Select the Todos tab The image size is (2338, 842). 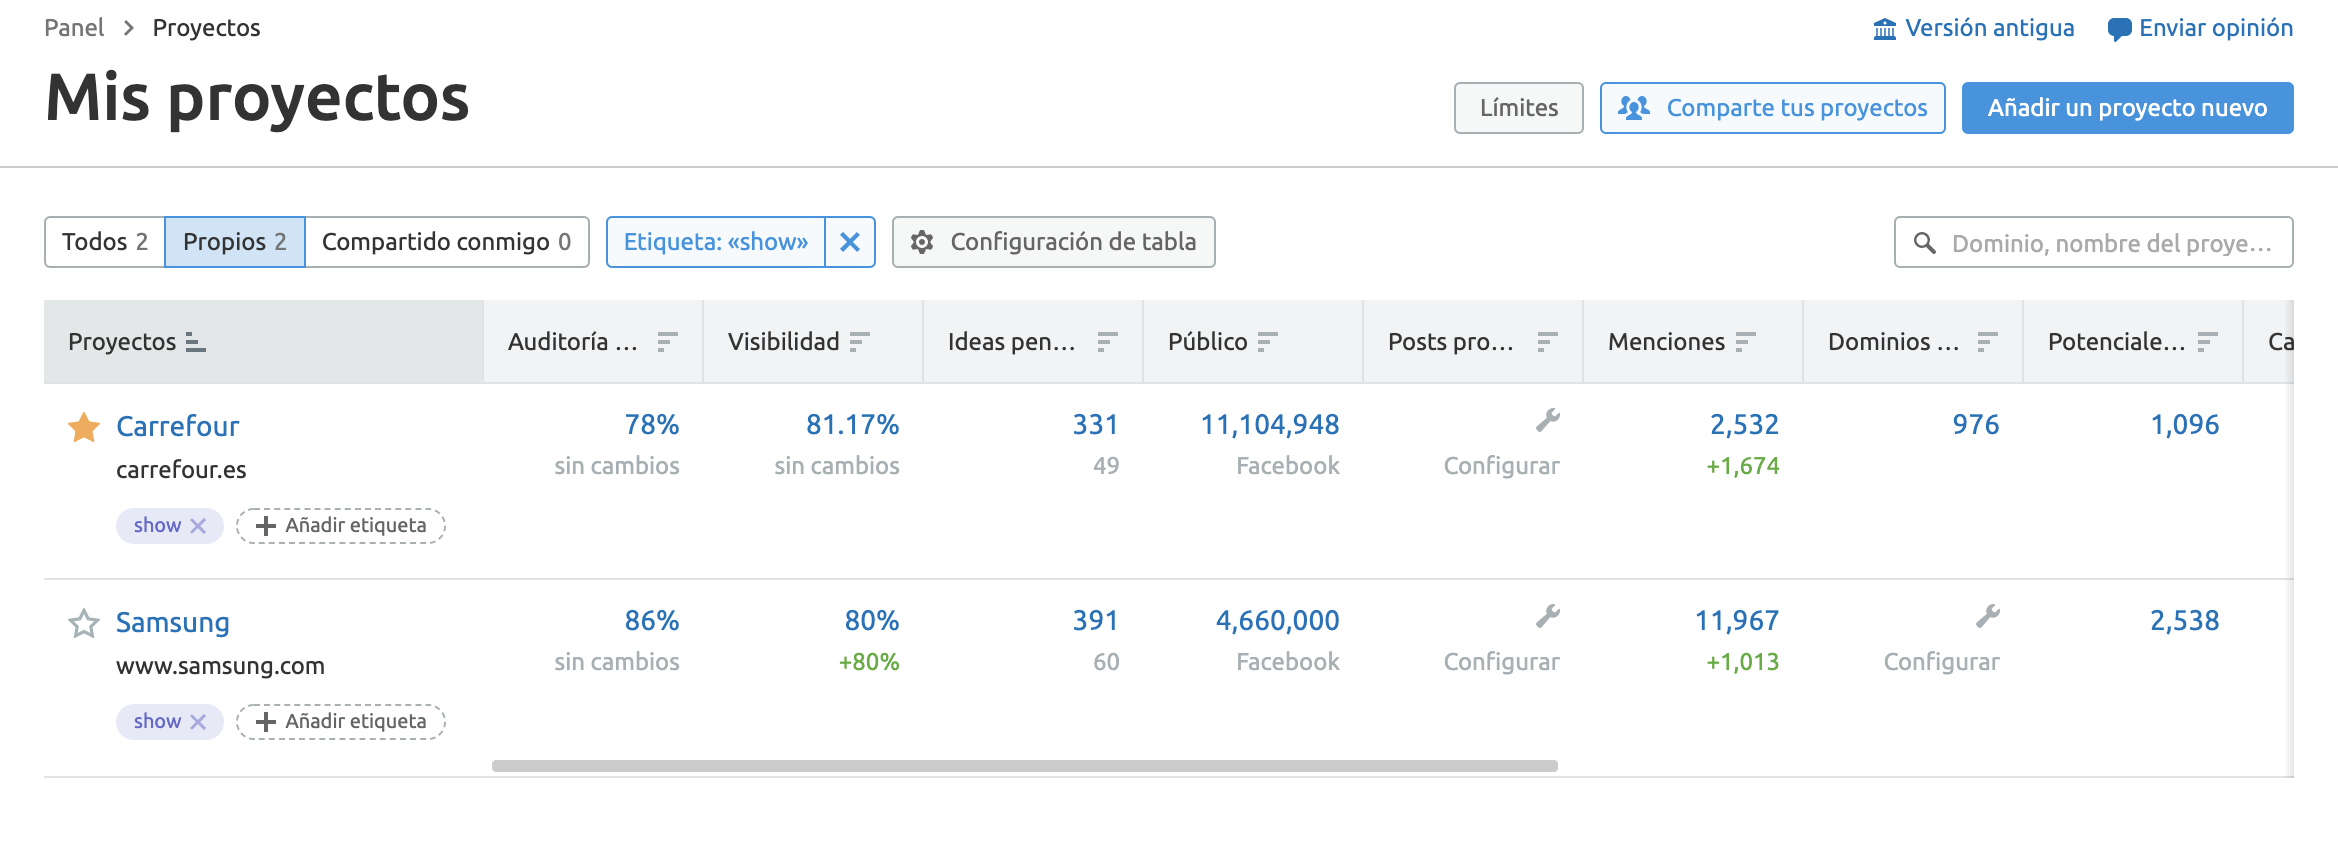coord(105,242)
